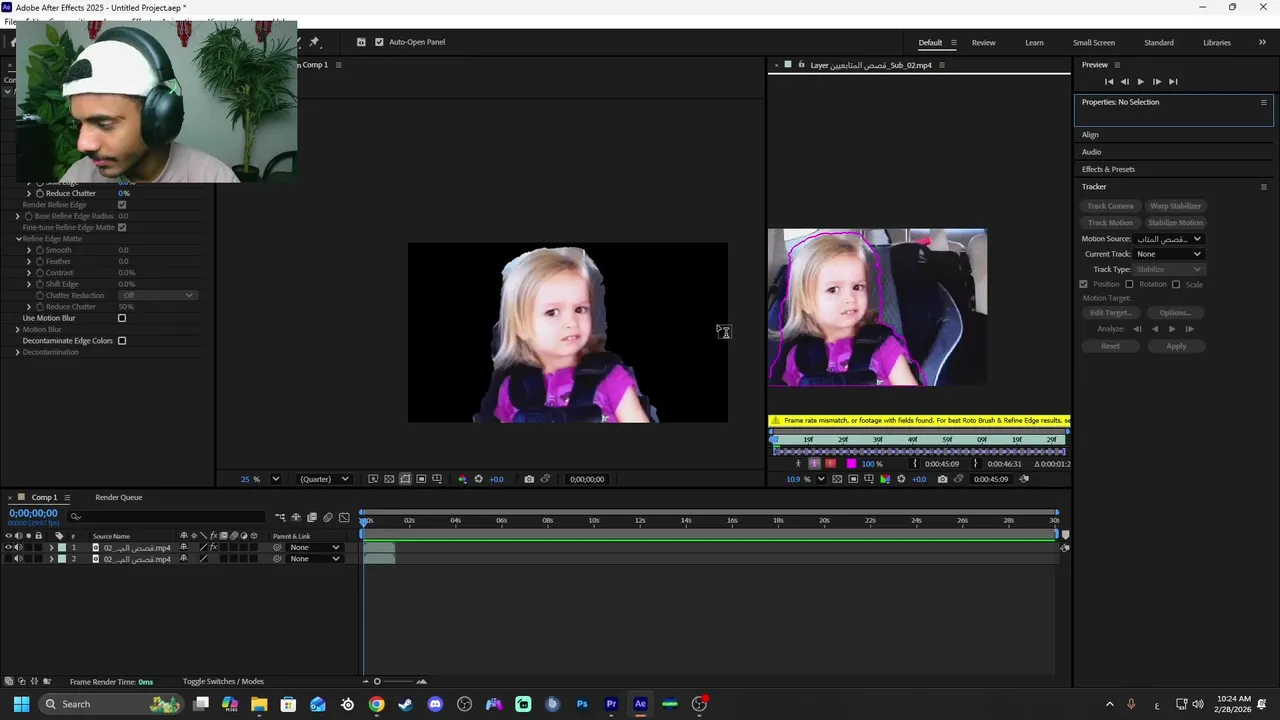
Task: Click reset exposure icon in Layer viewer
Action: [901, 479]
